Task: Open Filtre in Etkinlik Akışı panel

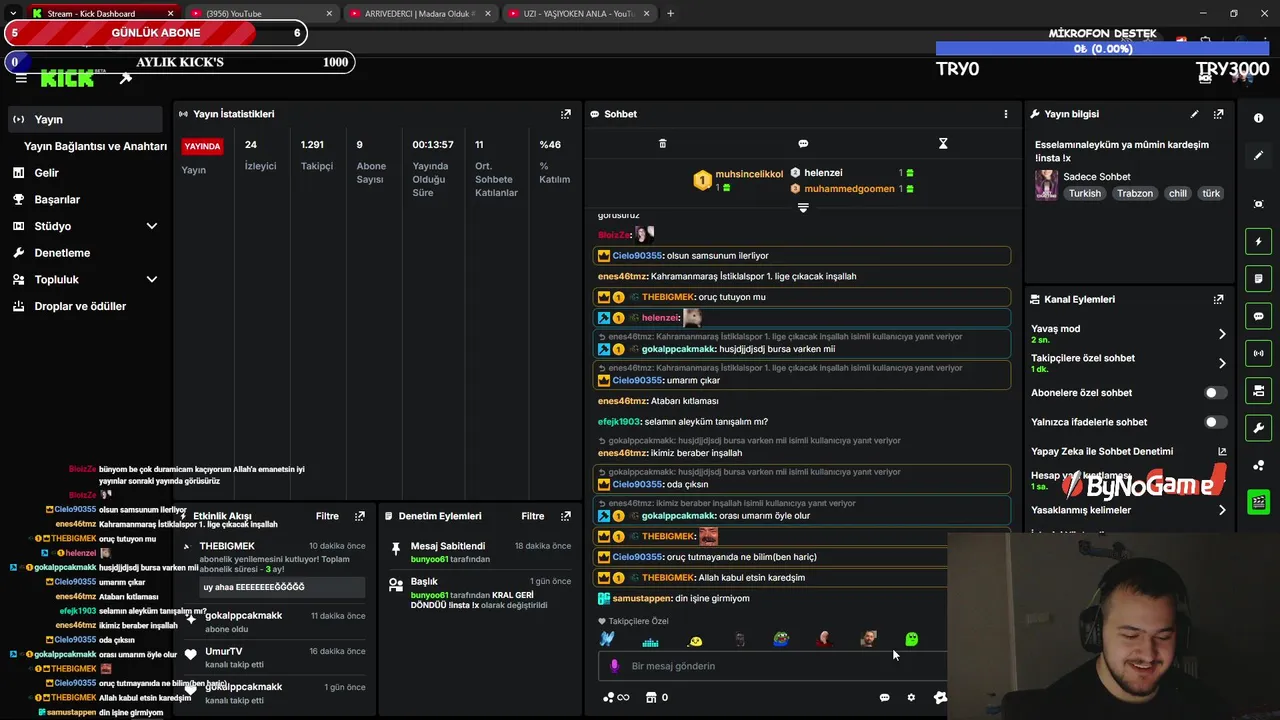Action: point(327,516)
